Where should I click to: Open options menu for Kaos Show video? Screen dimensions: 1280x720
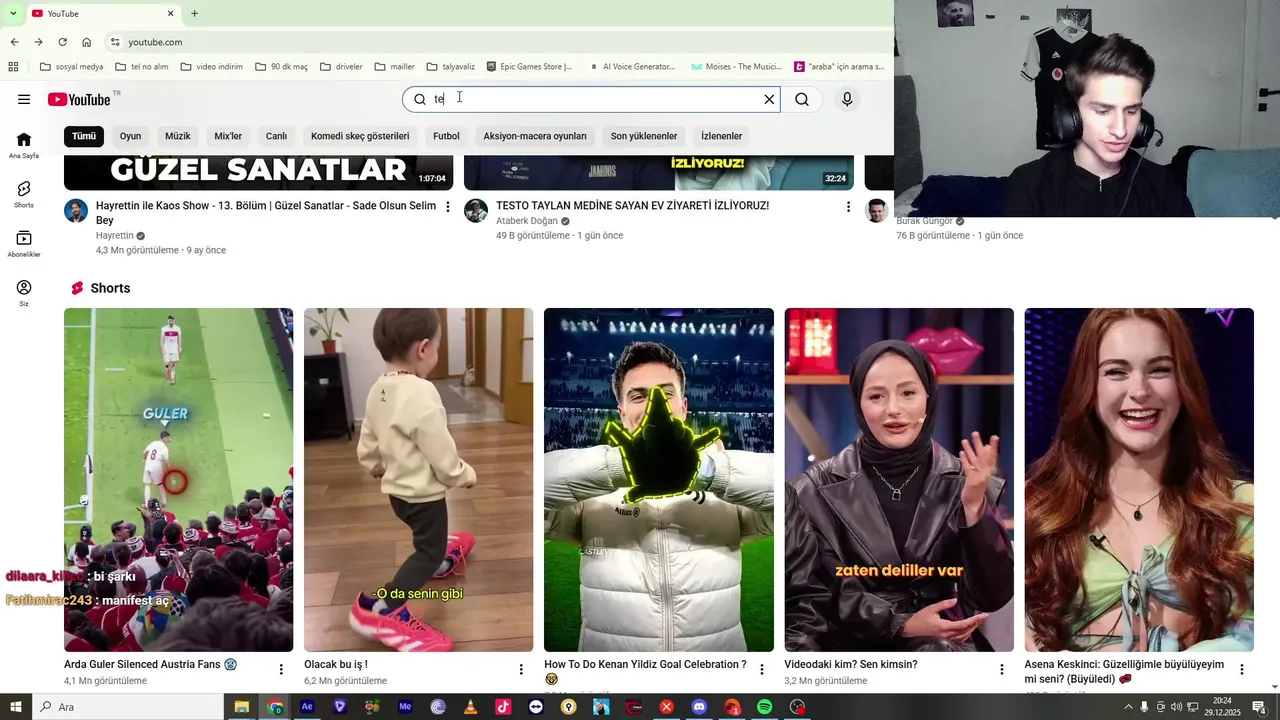coord(448,207)
